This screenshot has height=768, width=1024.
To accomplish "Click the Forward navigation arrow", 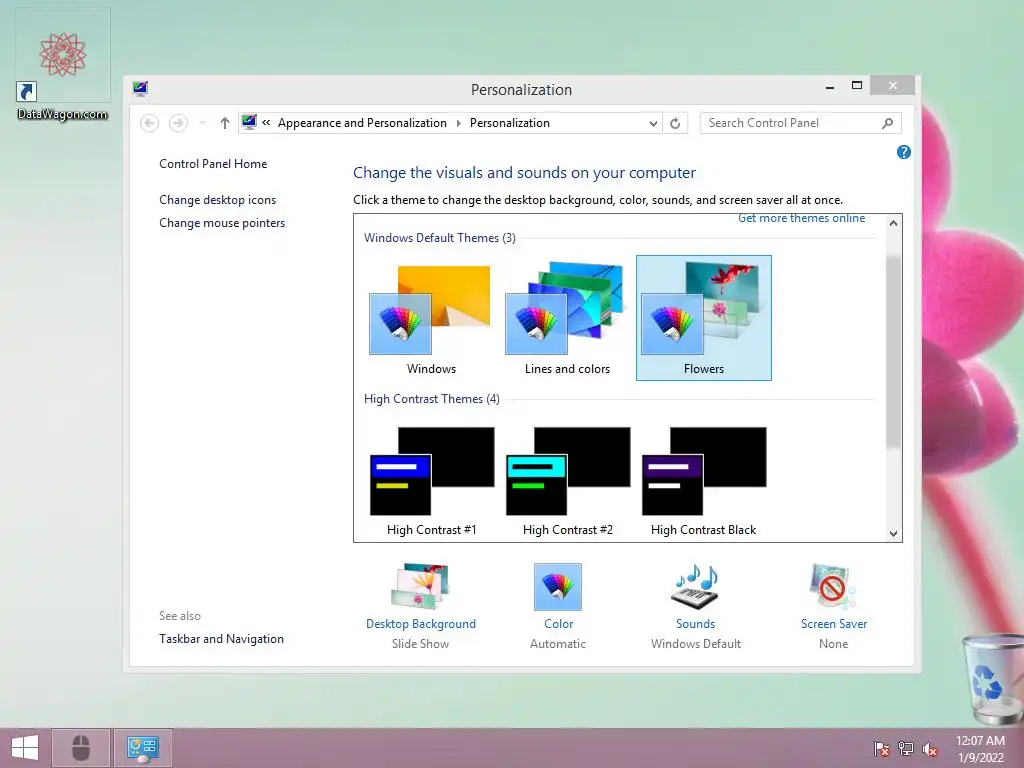I will pyautogui.click(x=178, y=123).
